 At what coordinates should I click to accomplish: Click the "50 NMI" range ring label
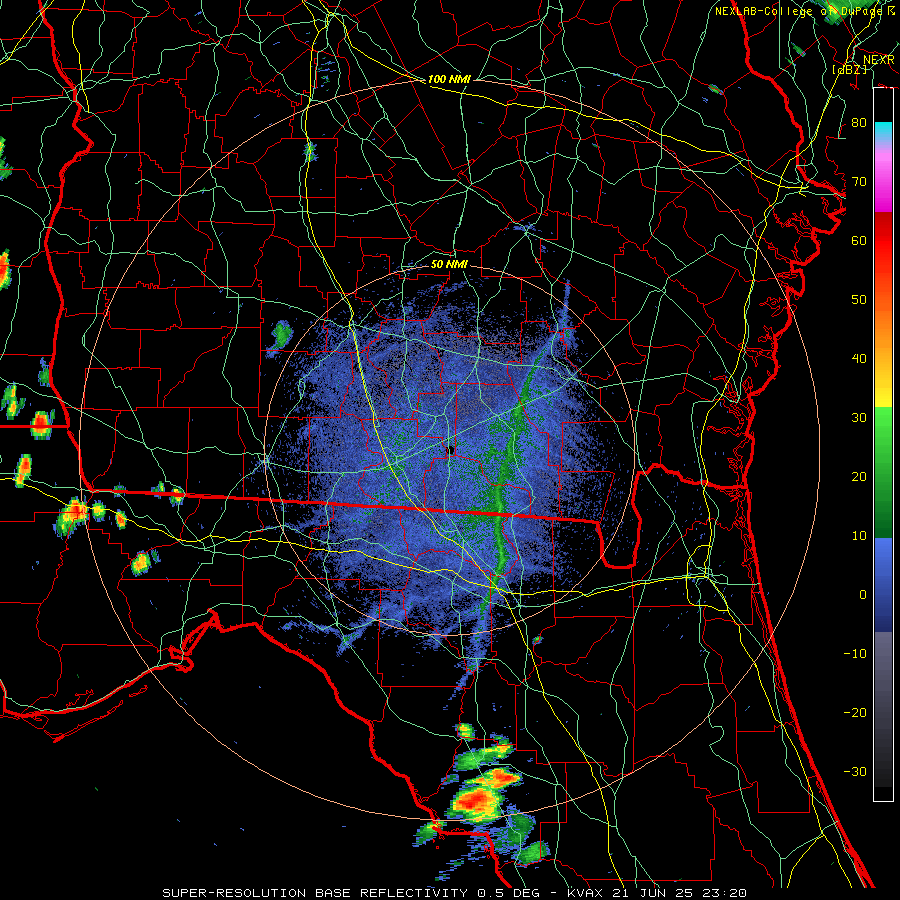[449, 265]
